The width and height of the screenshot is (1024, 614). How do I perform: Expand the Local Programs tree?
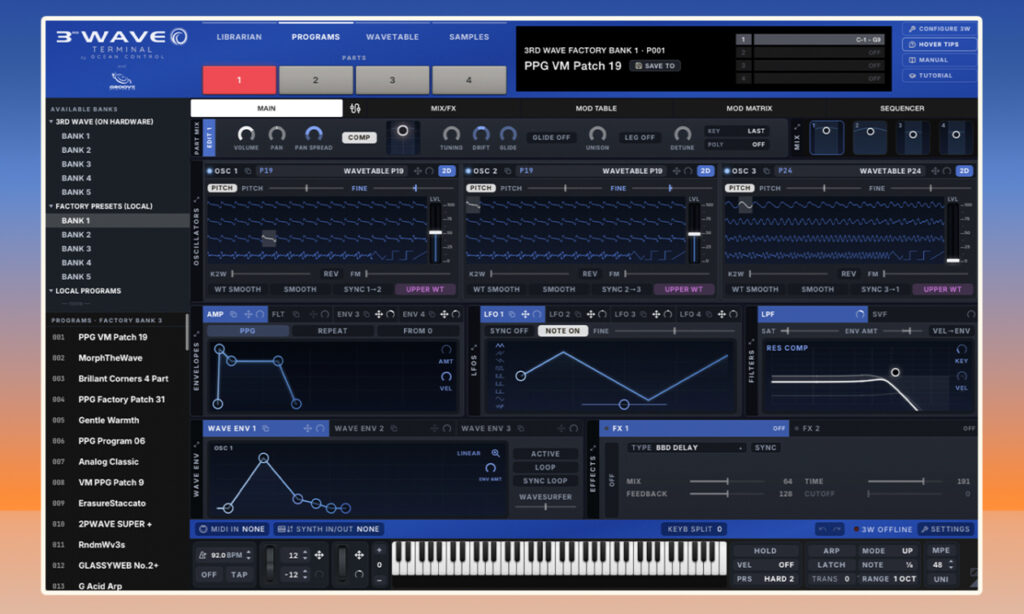51,291
